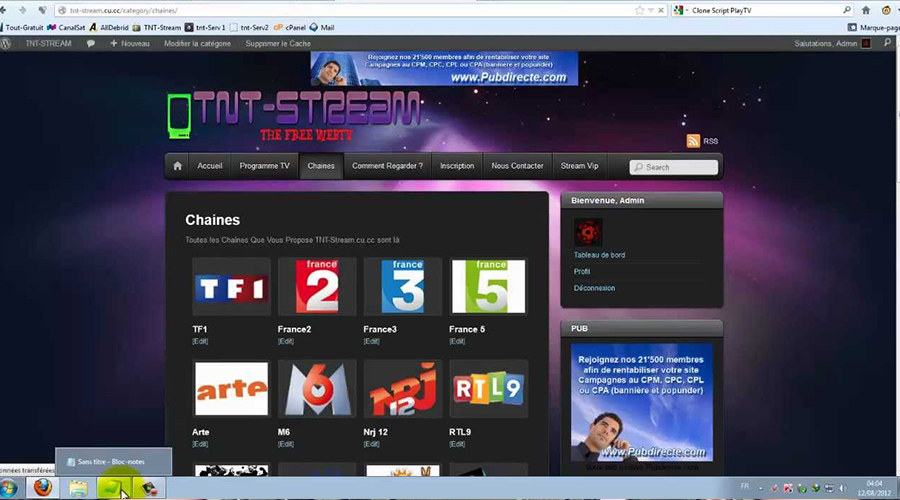900x500 pixels.
Task: Click Edit link under France3
Action: click(371, 342)
